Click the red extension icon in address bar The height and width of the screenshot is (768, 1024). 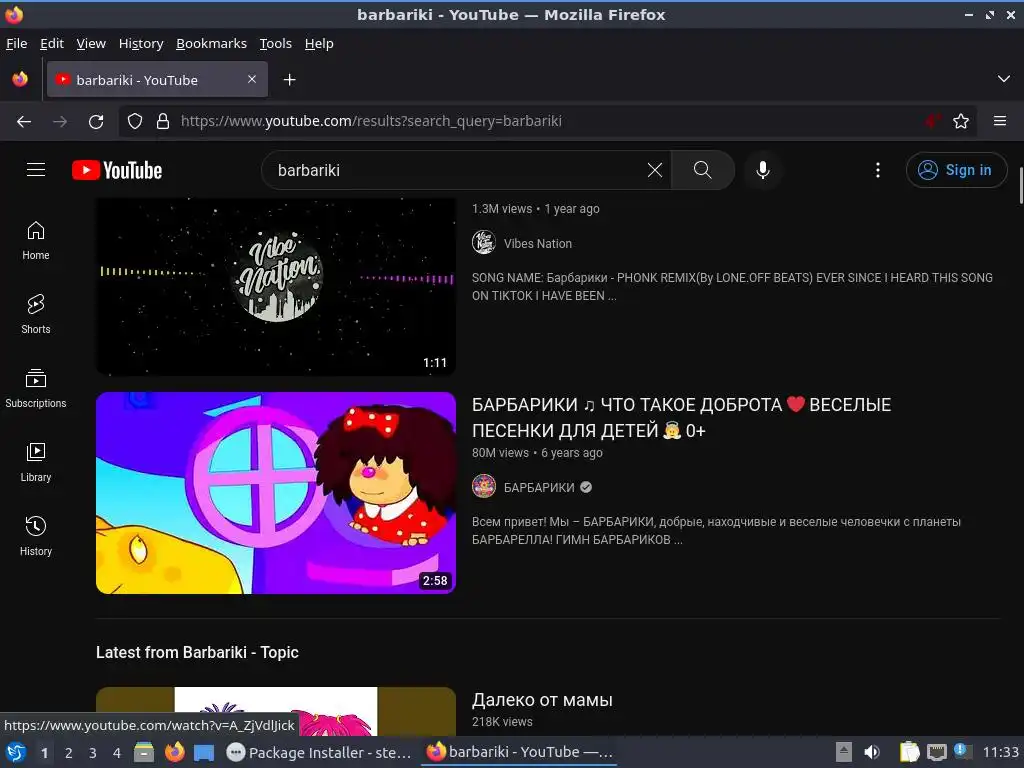[932, 121]
